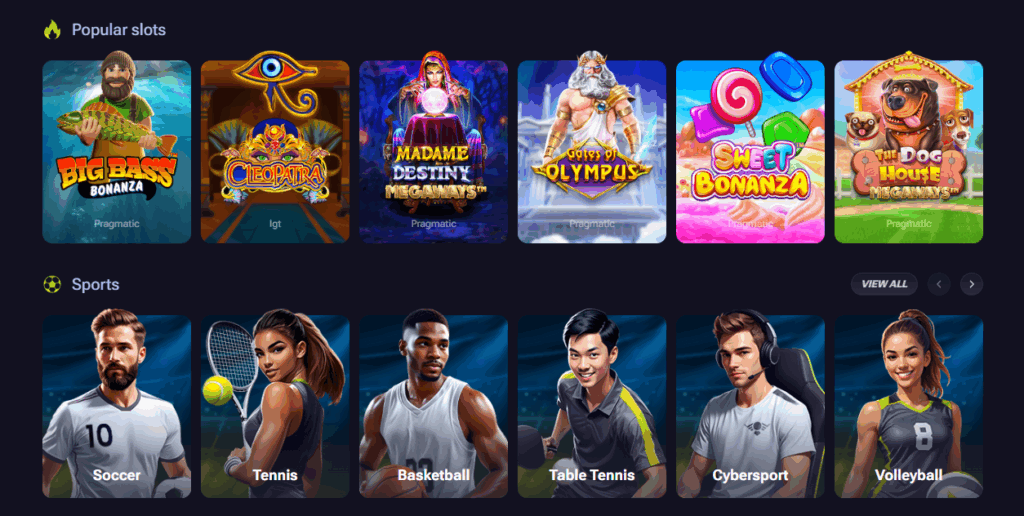The width and height of the screenshot is (1024, 516).
Task: Open Madame Destiny Megaways slot
Action: tap(434, 152)
